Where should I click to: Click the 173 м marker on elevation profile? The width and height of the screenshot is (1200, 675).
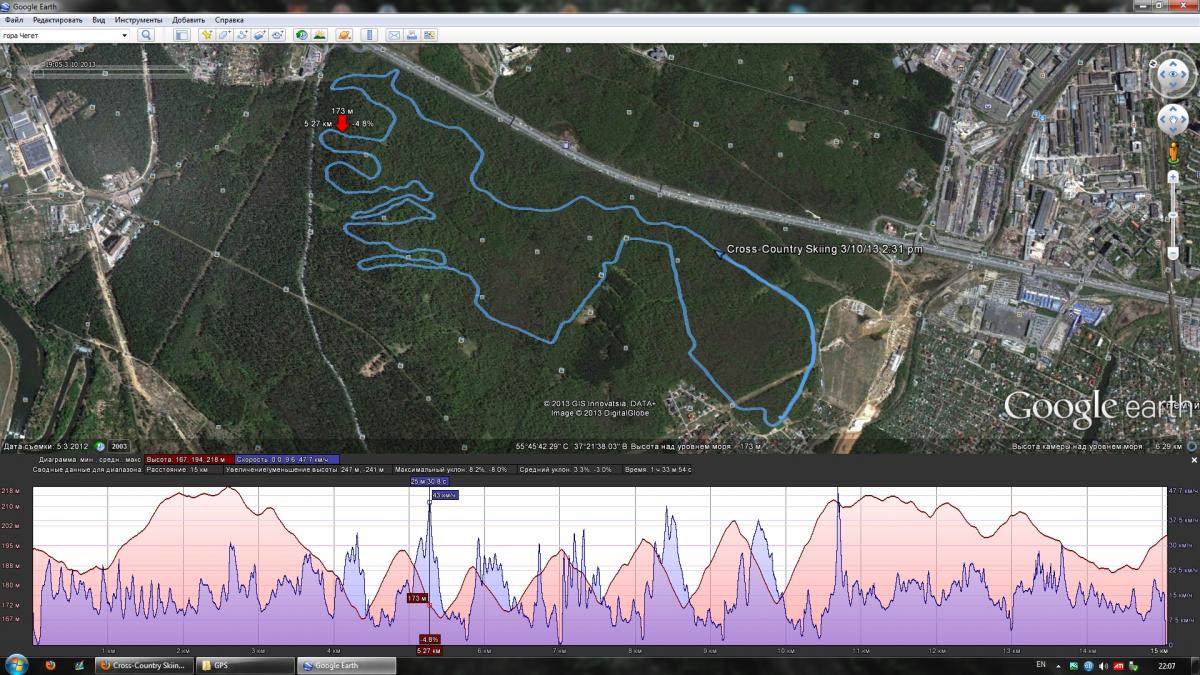(418, 598)
